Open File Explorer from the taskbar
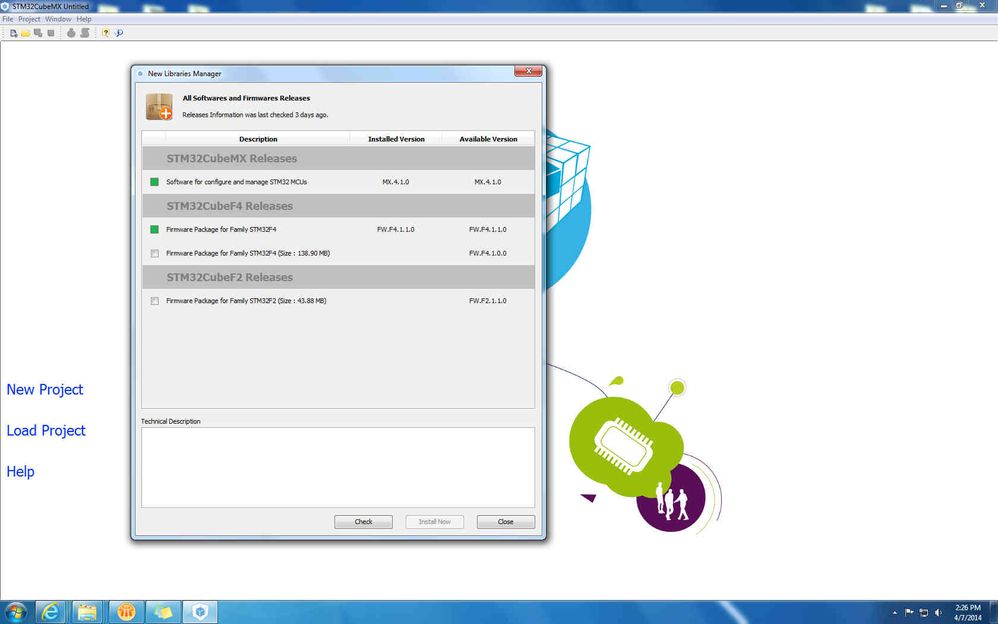 click(x=87, y=613)
